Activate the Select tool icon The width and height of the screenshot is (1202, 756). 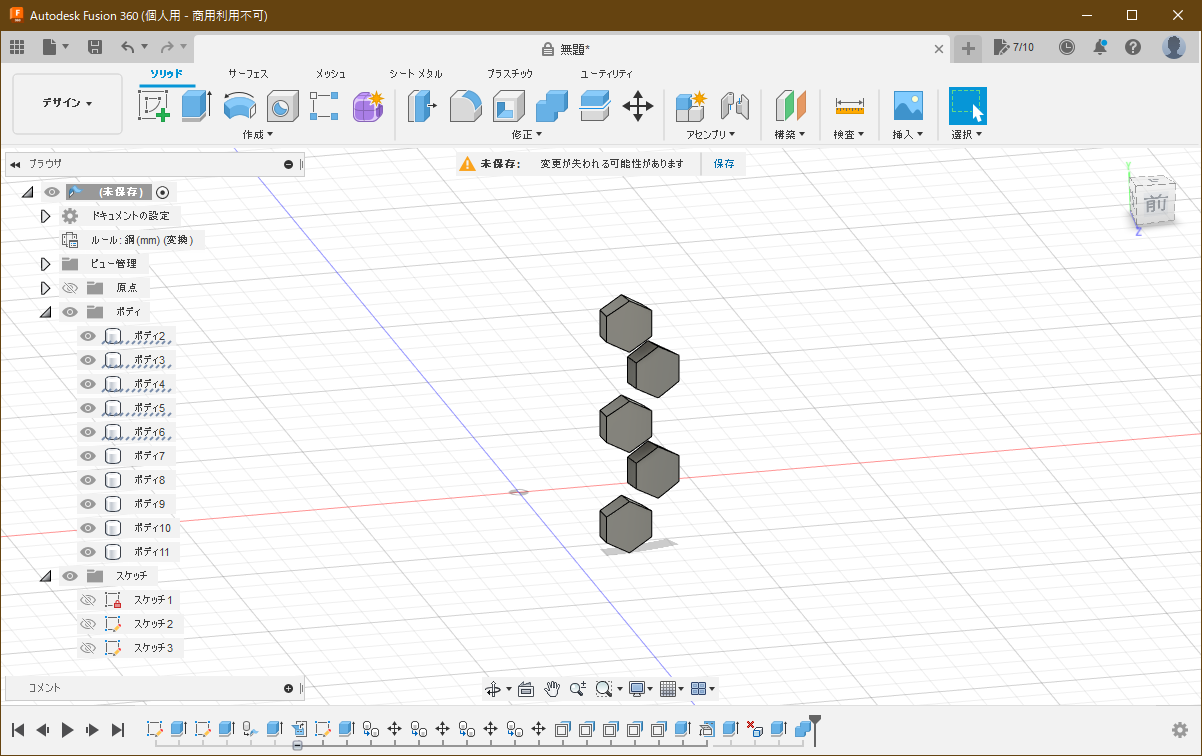click(967, 106)
